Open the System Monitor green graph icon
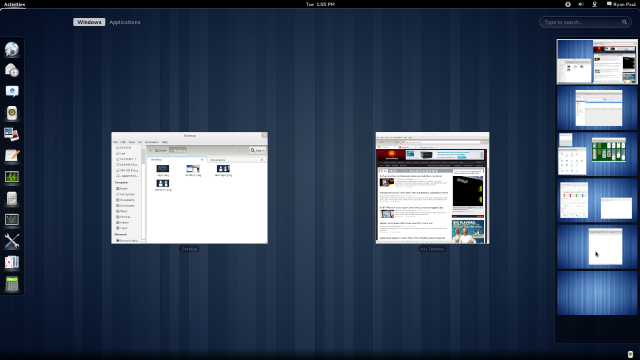The height and width of the screenshot is (360, 640). click(12, 177)
